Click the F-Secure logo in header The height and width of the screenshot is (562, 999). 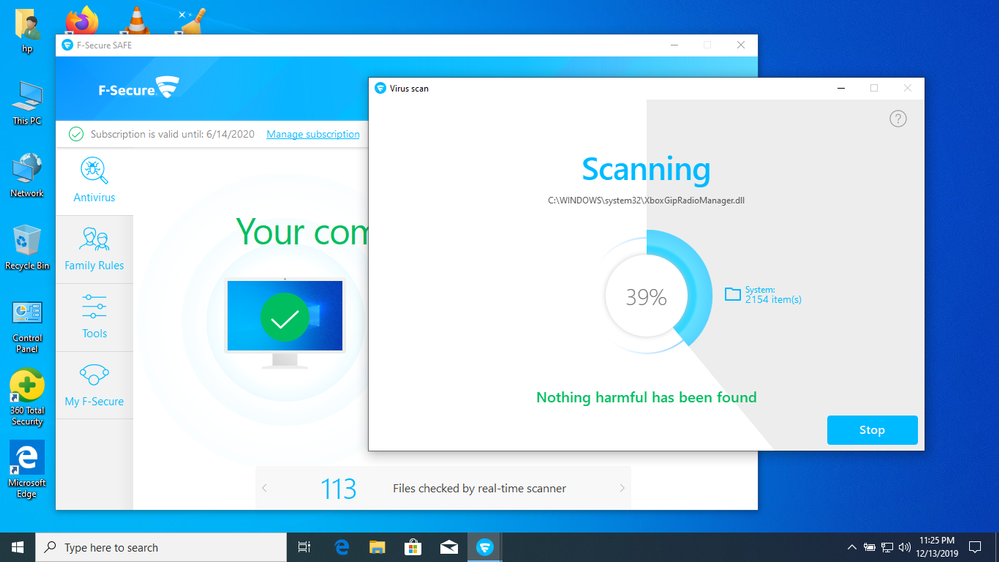pos(138,89)
